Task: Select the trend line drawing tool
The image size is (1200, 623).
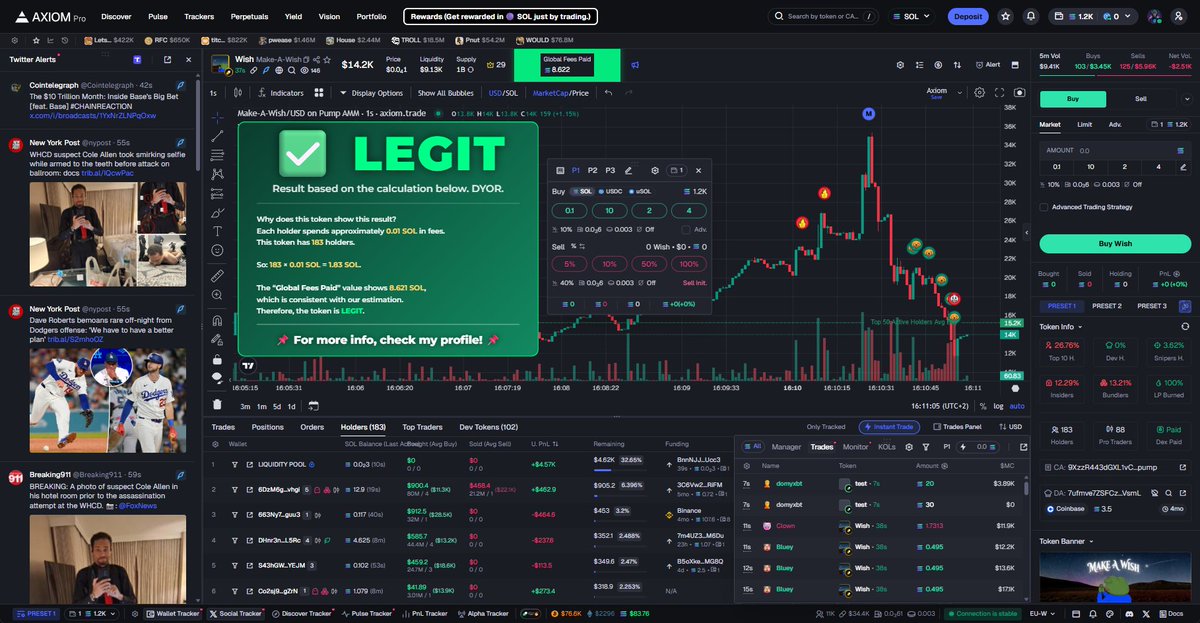Action: (x=217, y=136)
